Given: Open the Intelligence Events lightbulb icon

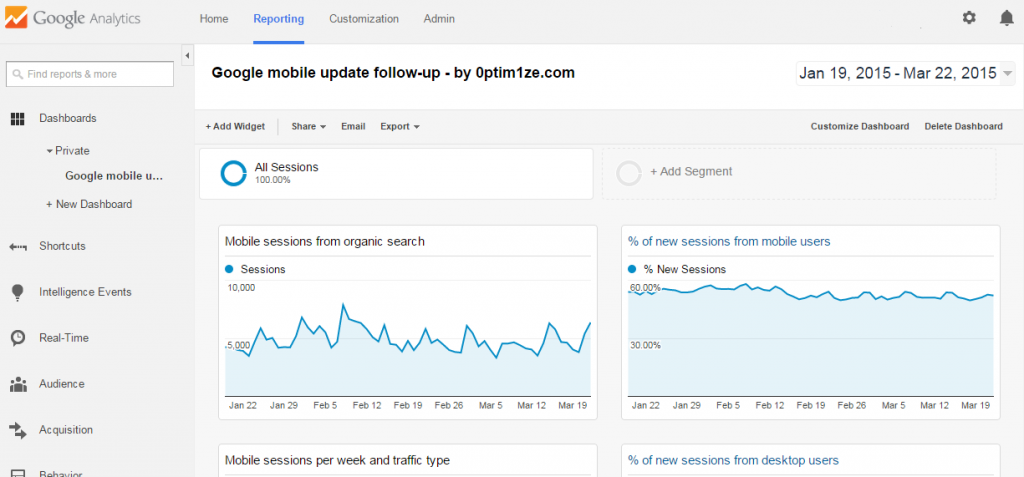Looking at the screenshot, I should tap(18, 292).
